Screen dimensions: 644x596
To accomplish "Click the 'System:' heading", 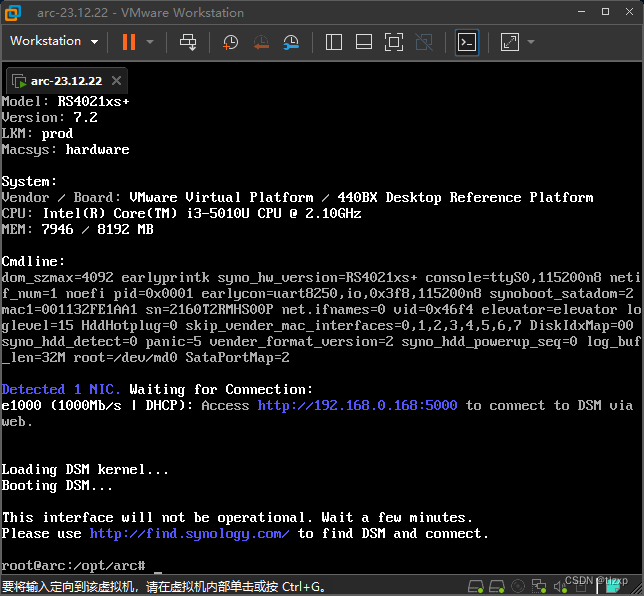I will pos(29,182).
